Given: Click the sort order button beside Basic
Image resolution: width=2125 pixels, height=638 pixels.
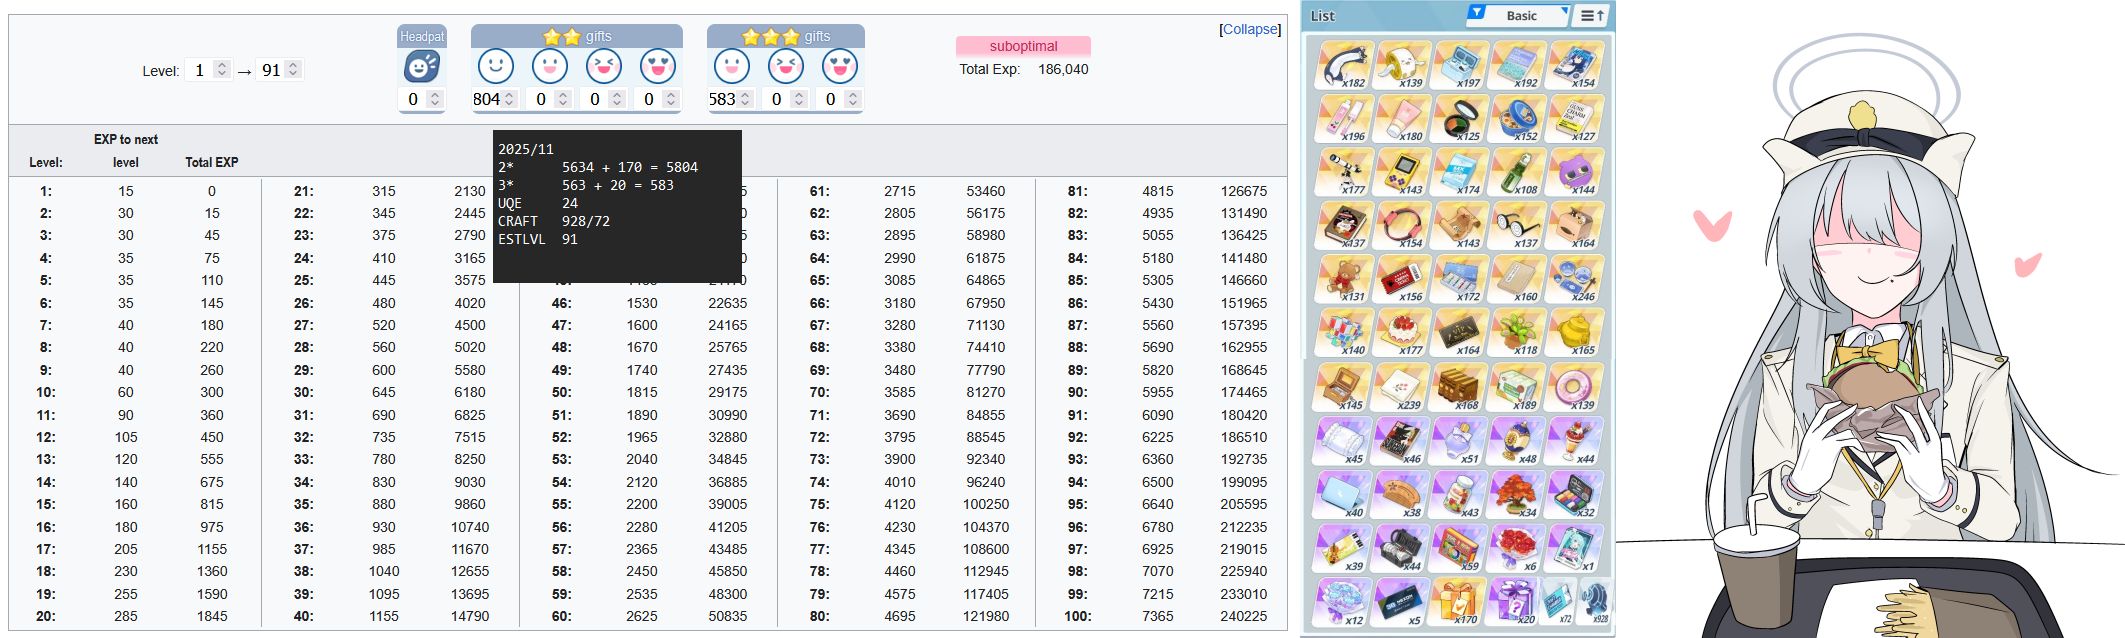Looking at the screenshot, I should pyautogui.click(x=1592, y=15).
